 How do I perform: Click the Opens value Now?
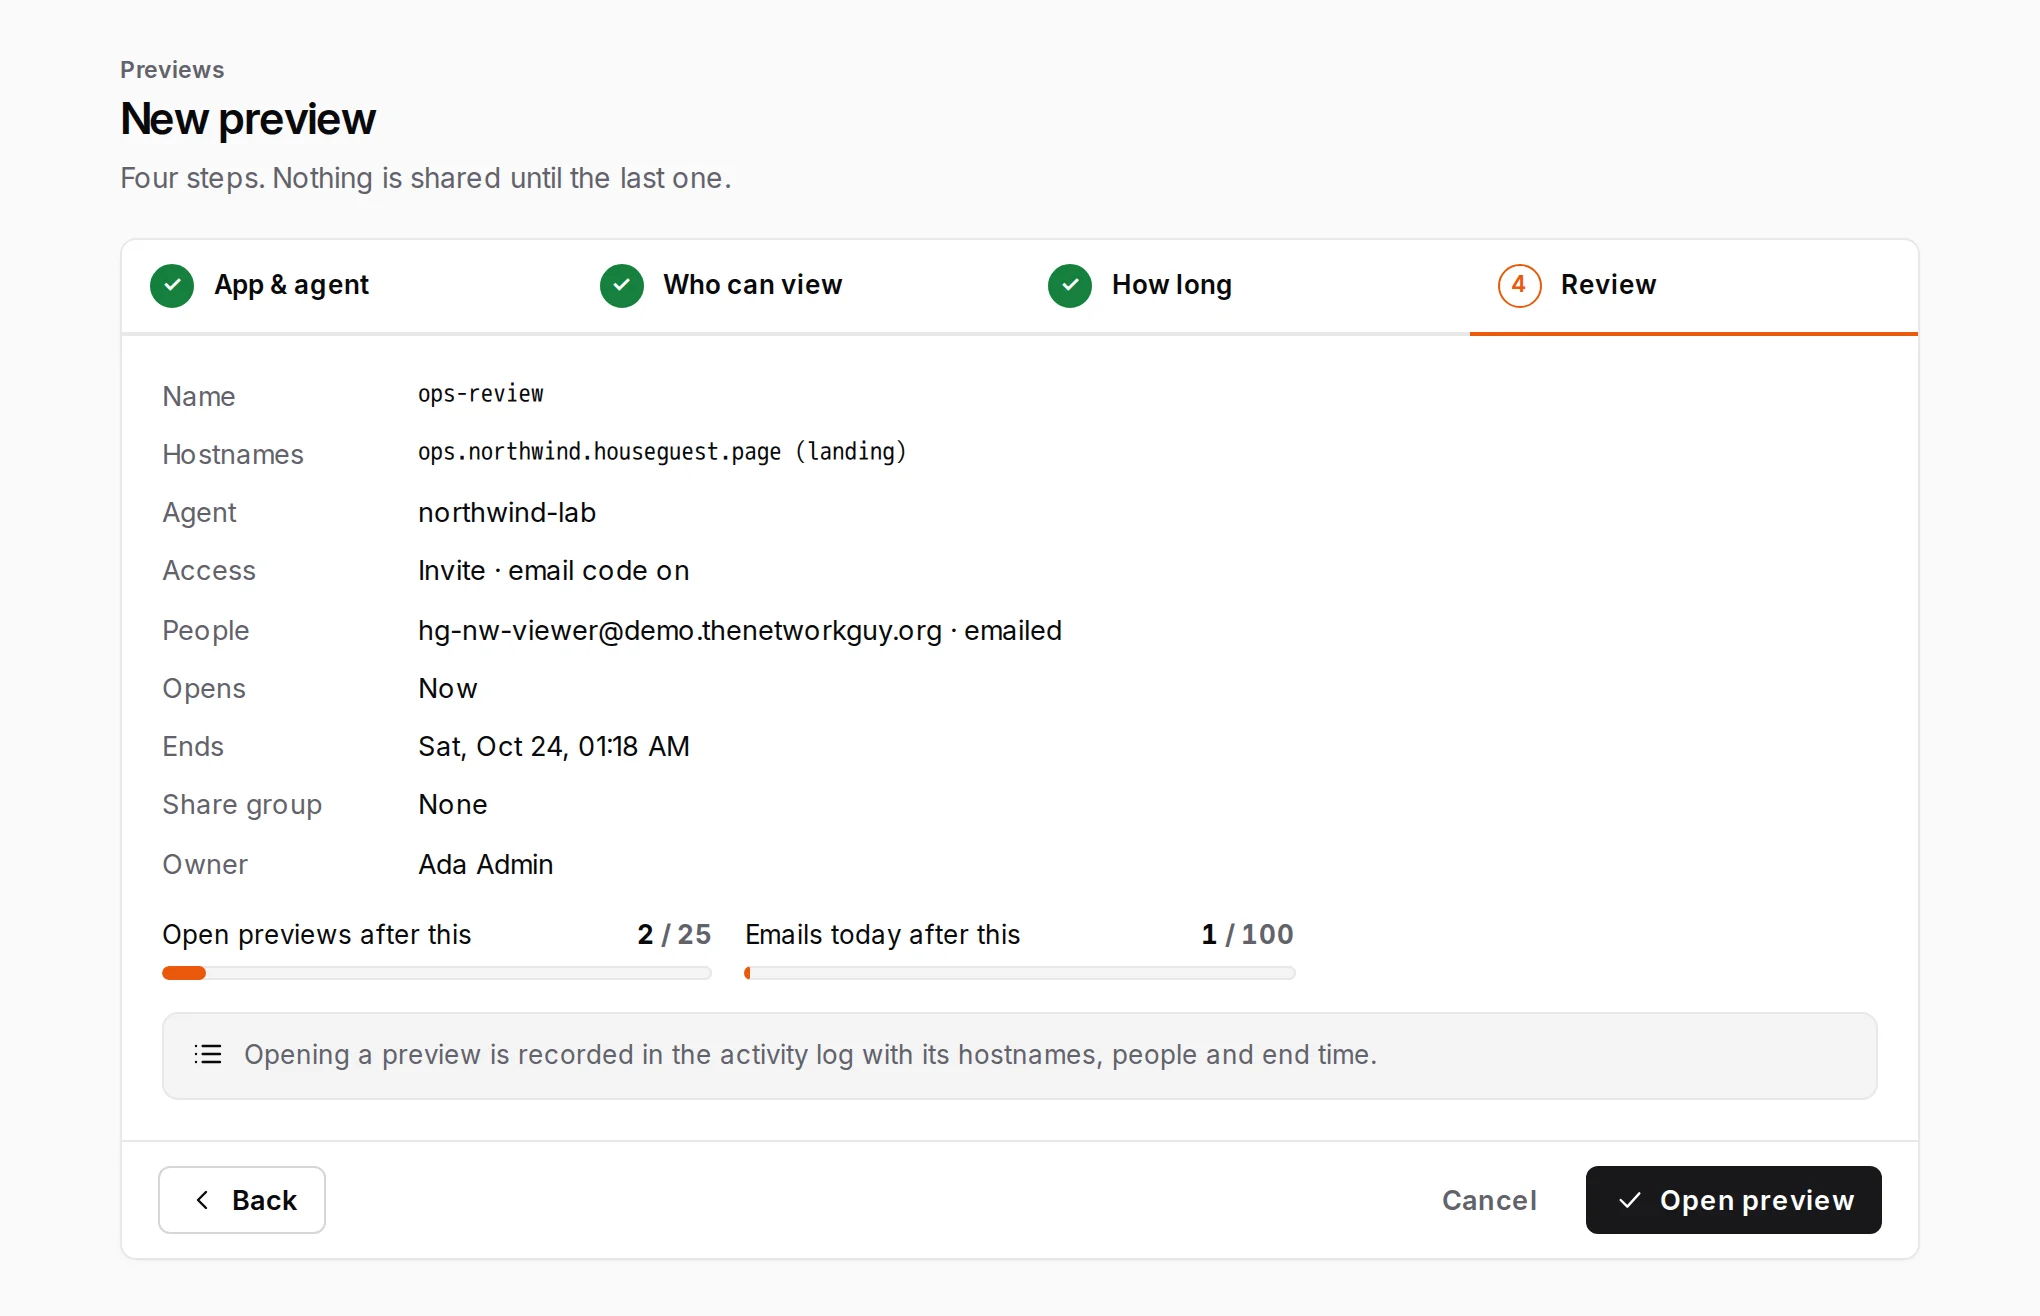pos(448,689)
